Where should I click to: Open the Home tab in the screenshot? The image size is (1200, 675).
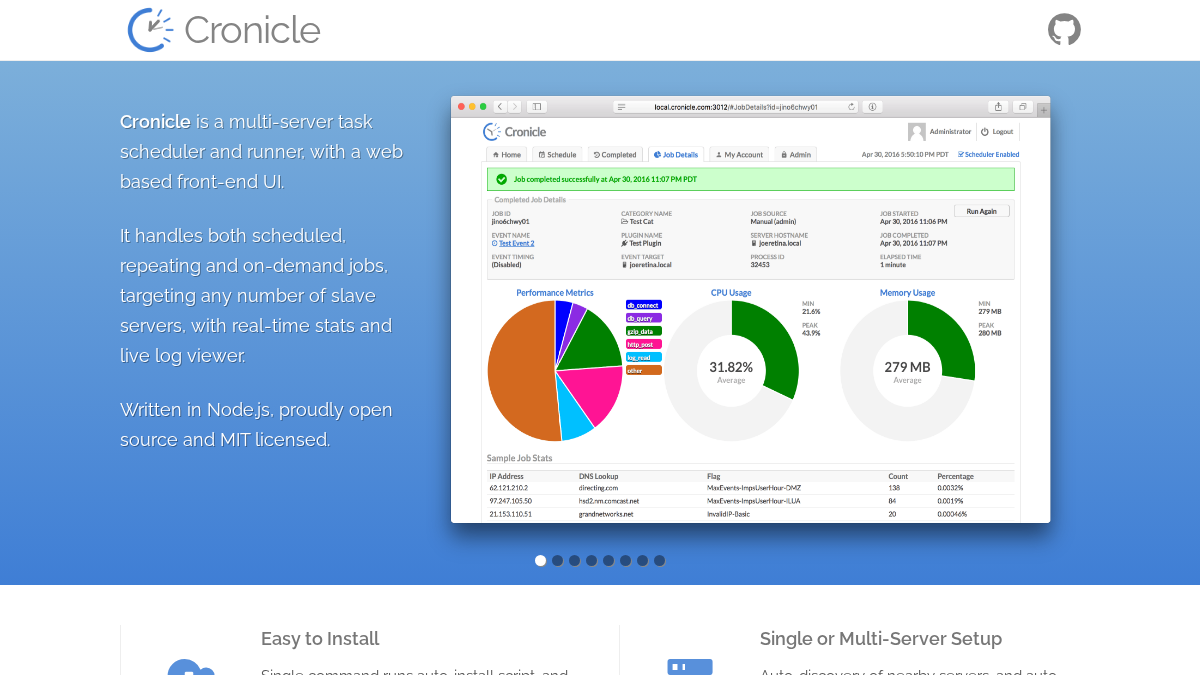point(507,155)
